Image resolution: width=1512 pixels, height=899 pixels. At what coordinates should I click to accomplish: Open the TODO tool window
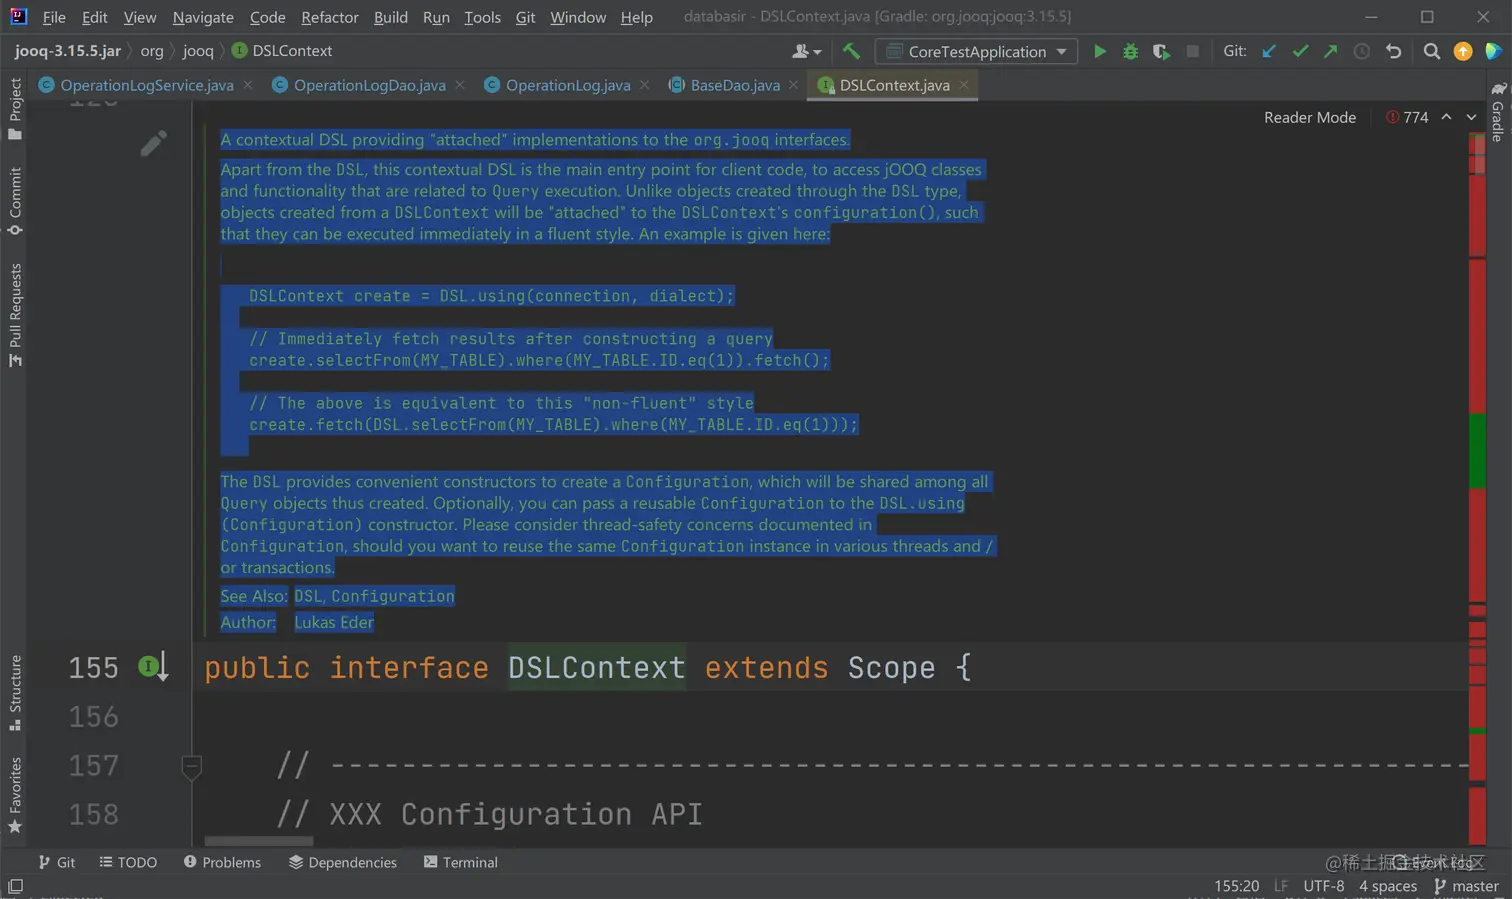click(128, 862)
